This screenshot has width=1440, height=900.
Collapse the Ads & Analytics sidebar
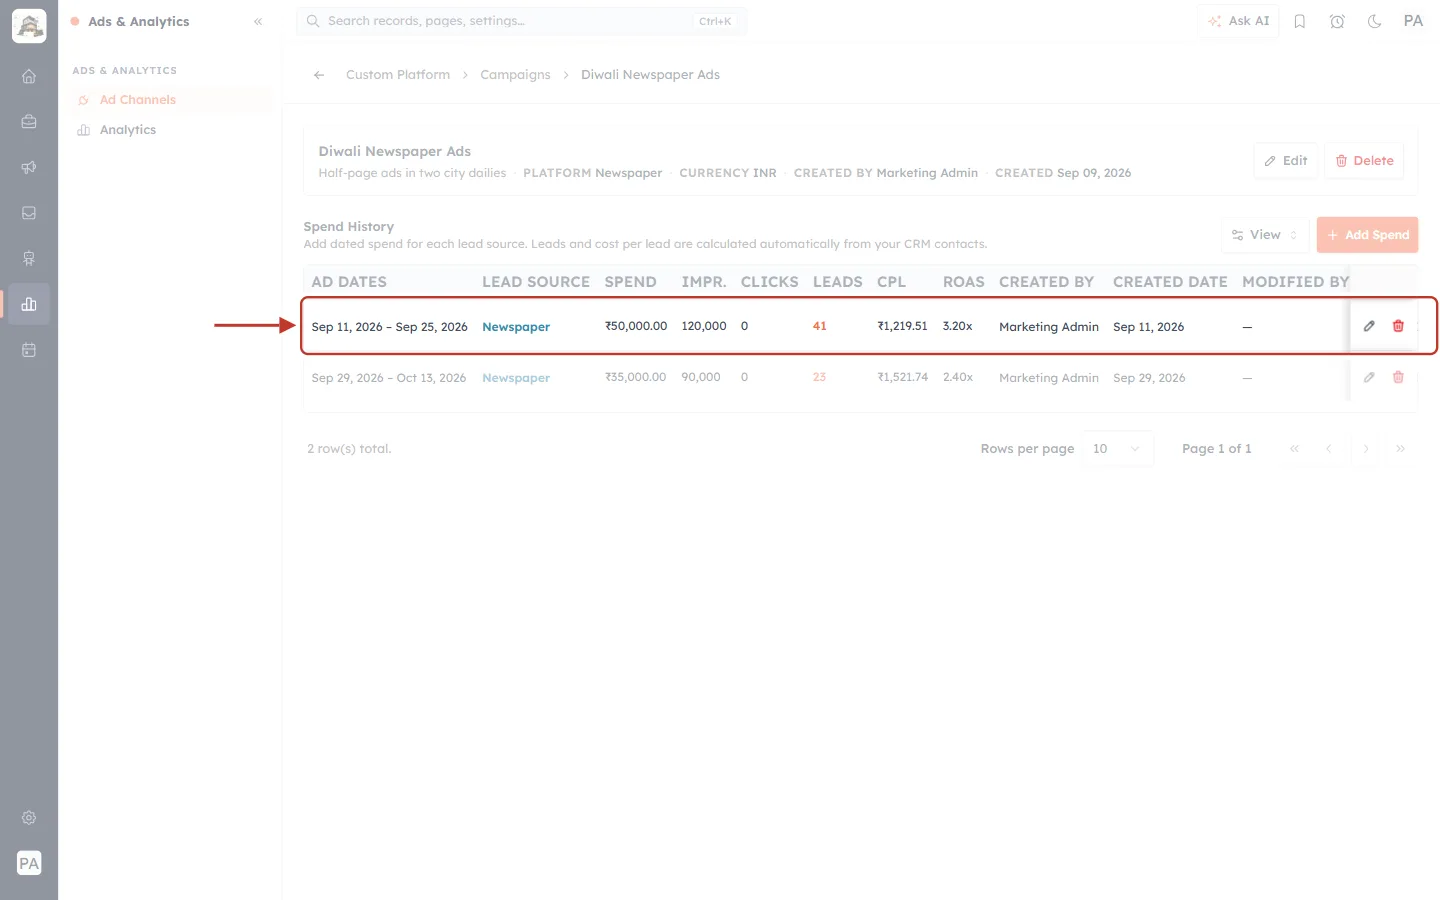(x=258, y=21)
